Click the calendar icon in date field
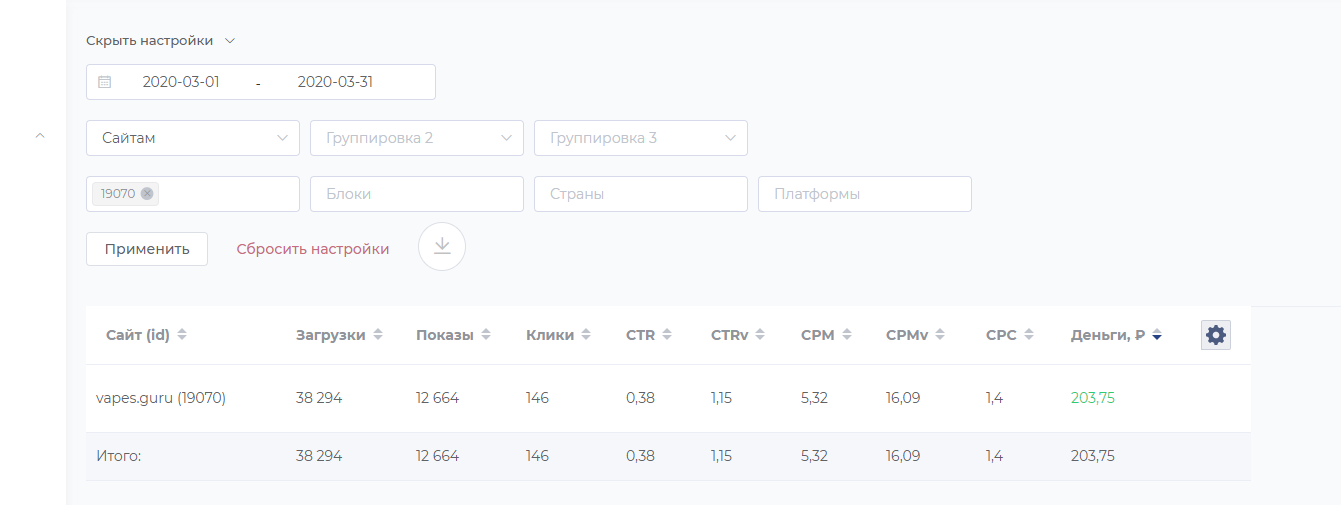 [x=104, y=82]
